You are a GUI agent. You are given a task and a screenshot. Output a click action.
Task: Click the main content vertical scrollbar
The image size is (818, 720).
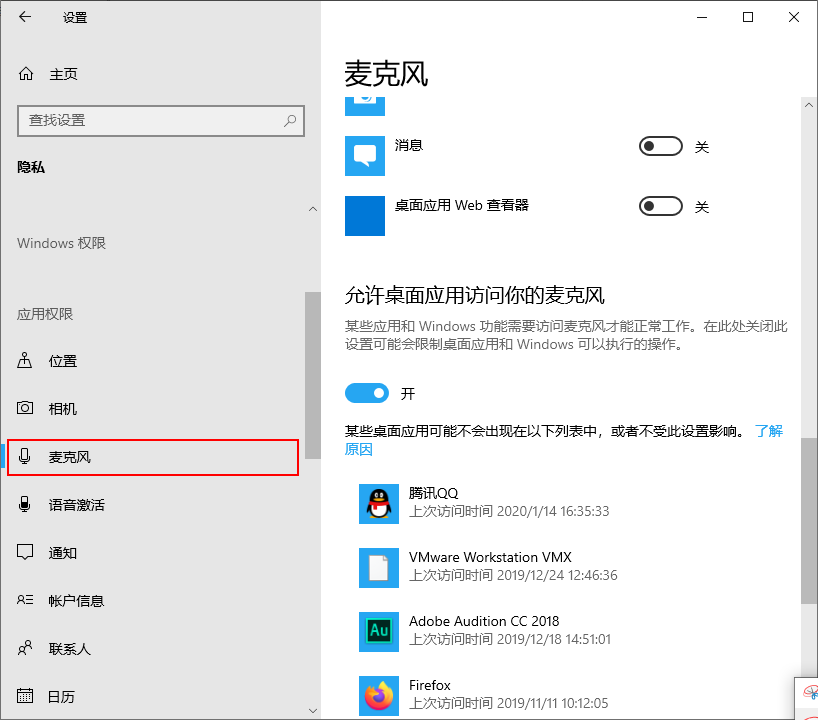pos(809,520)
